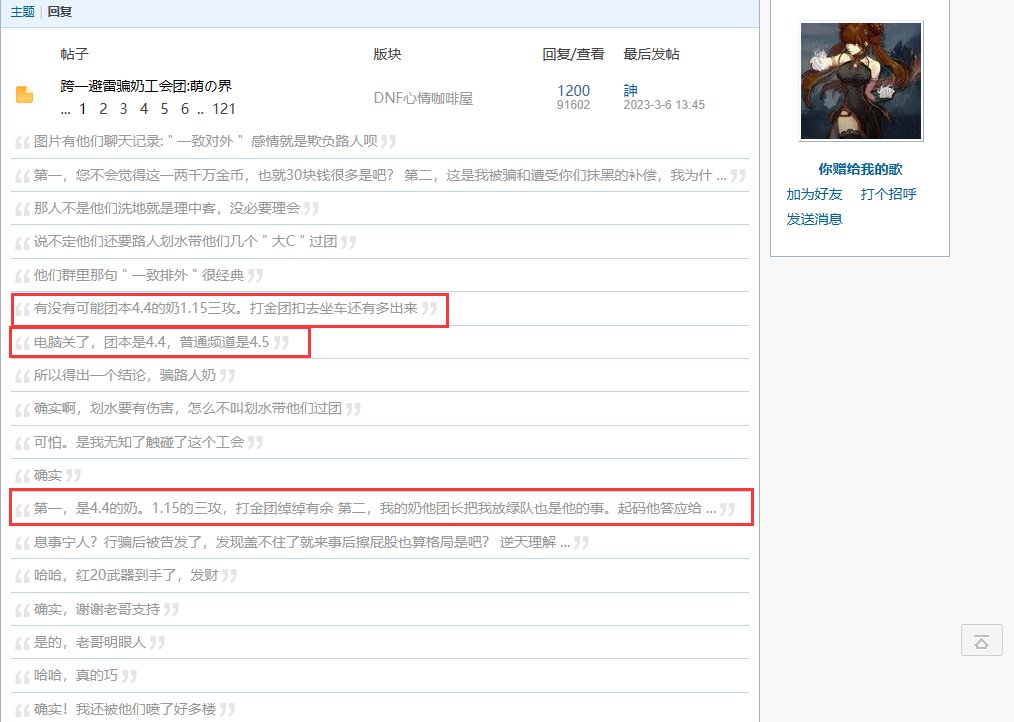Open the 你赠给我的歌 username link
This screenshot has width=1014, height=722.
pos(860,169)
